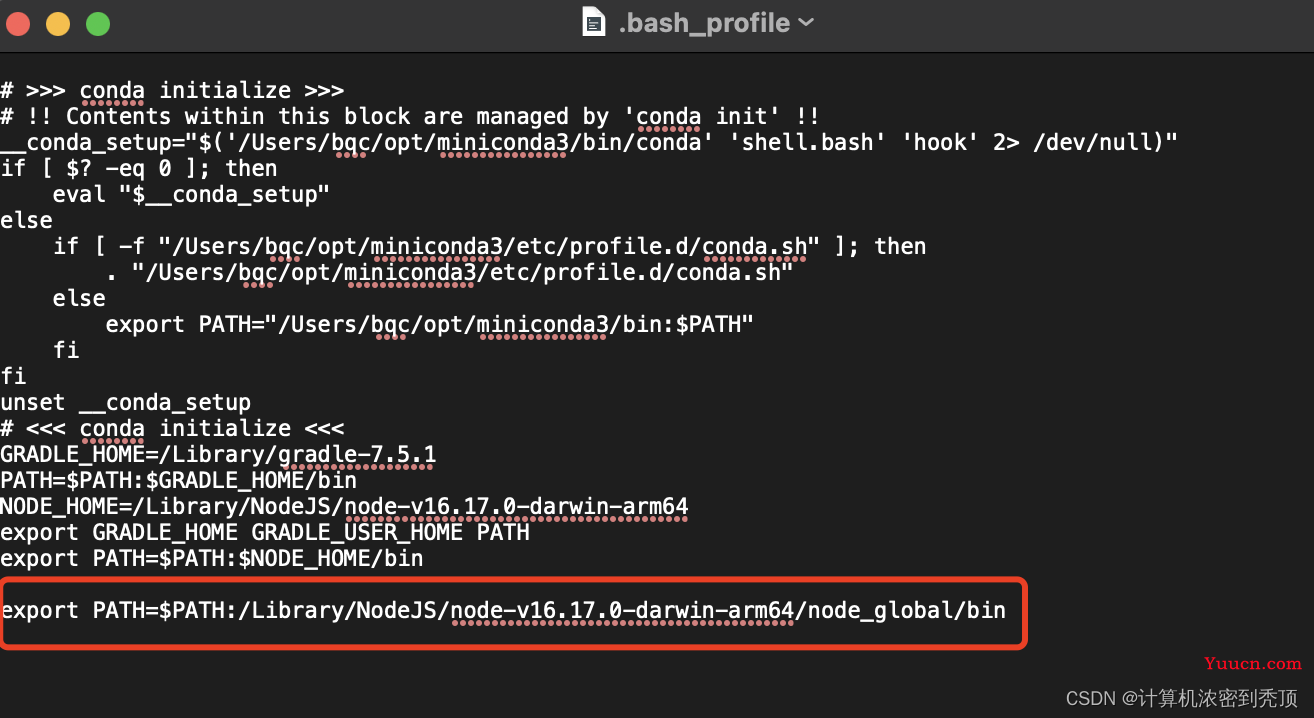This screenshot has width=1314, height=718.
Task: Click the line 'if [ -f "/Users/bqc/opt/miniconda3/etc/profile.d/conda.sh" ]; then'
Action: coord(489,246)
